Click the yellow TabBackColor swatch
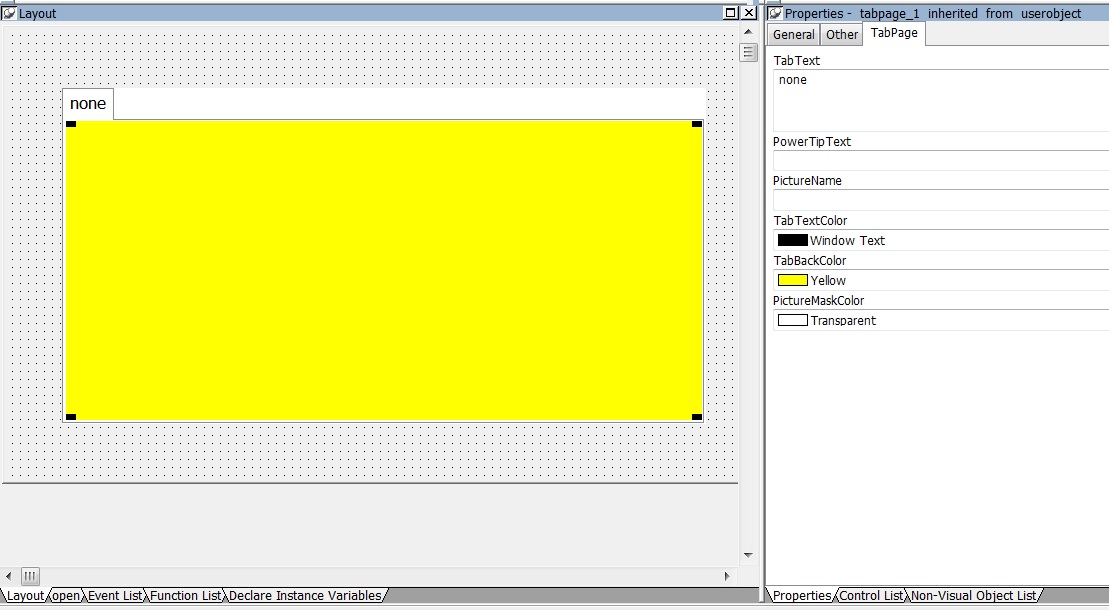 coord(793,280)
